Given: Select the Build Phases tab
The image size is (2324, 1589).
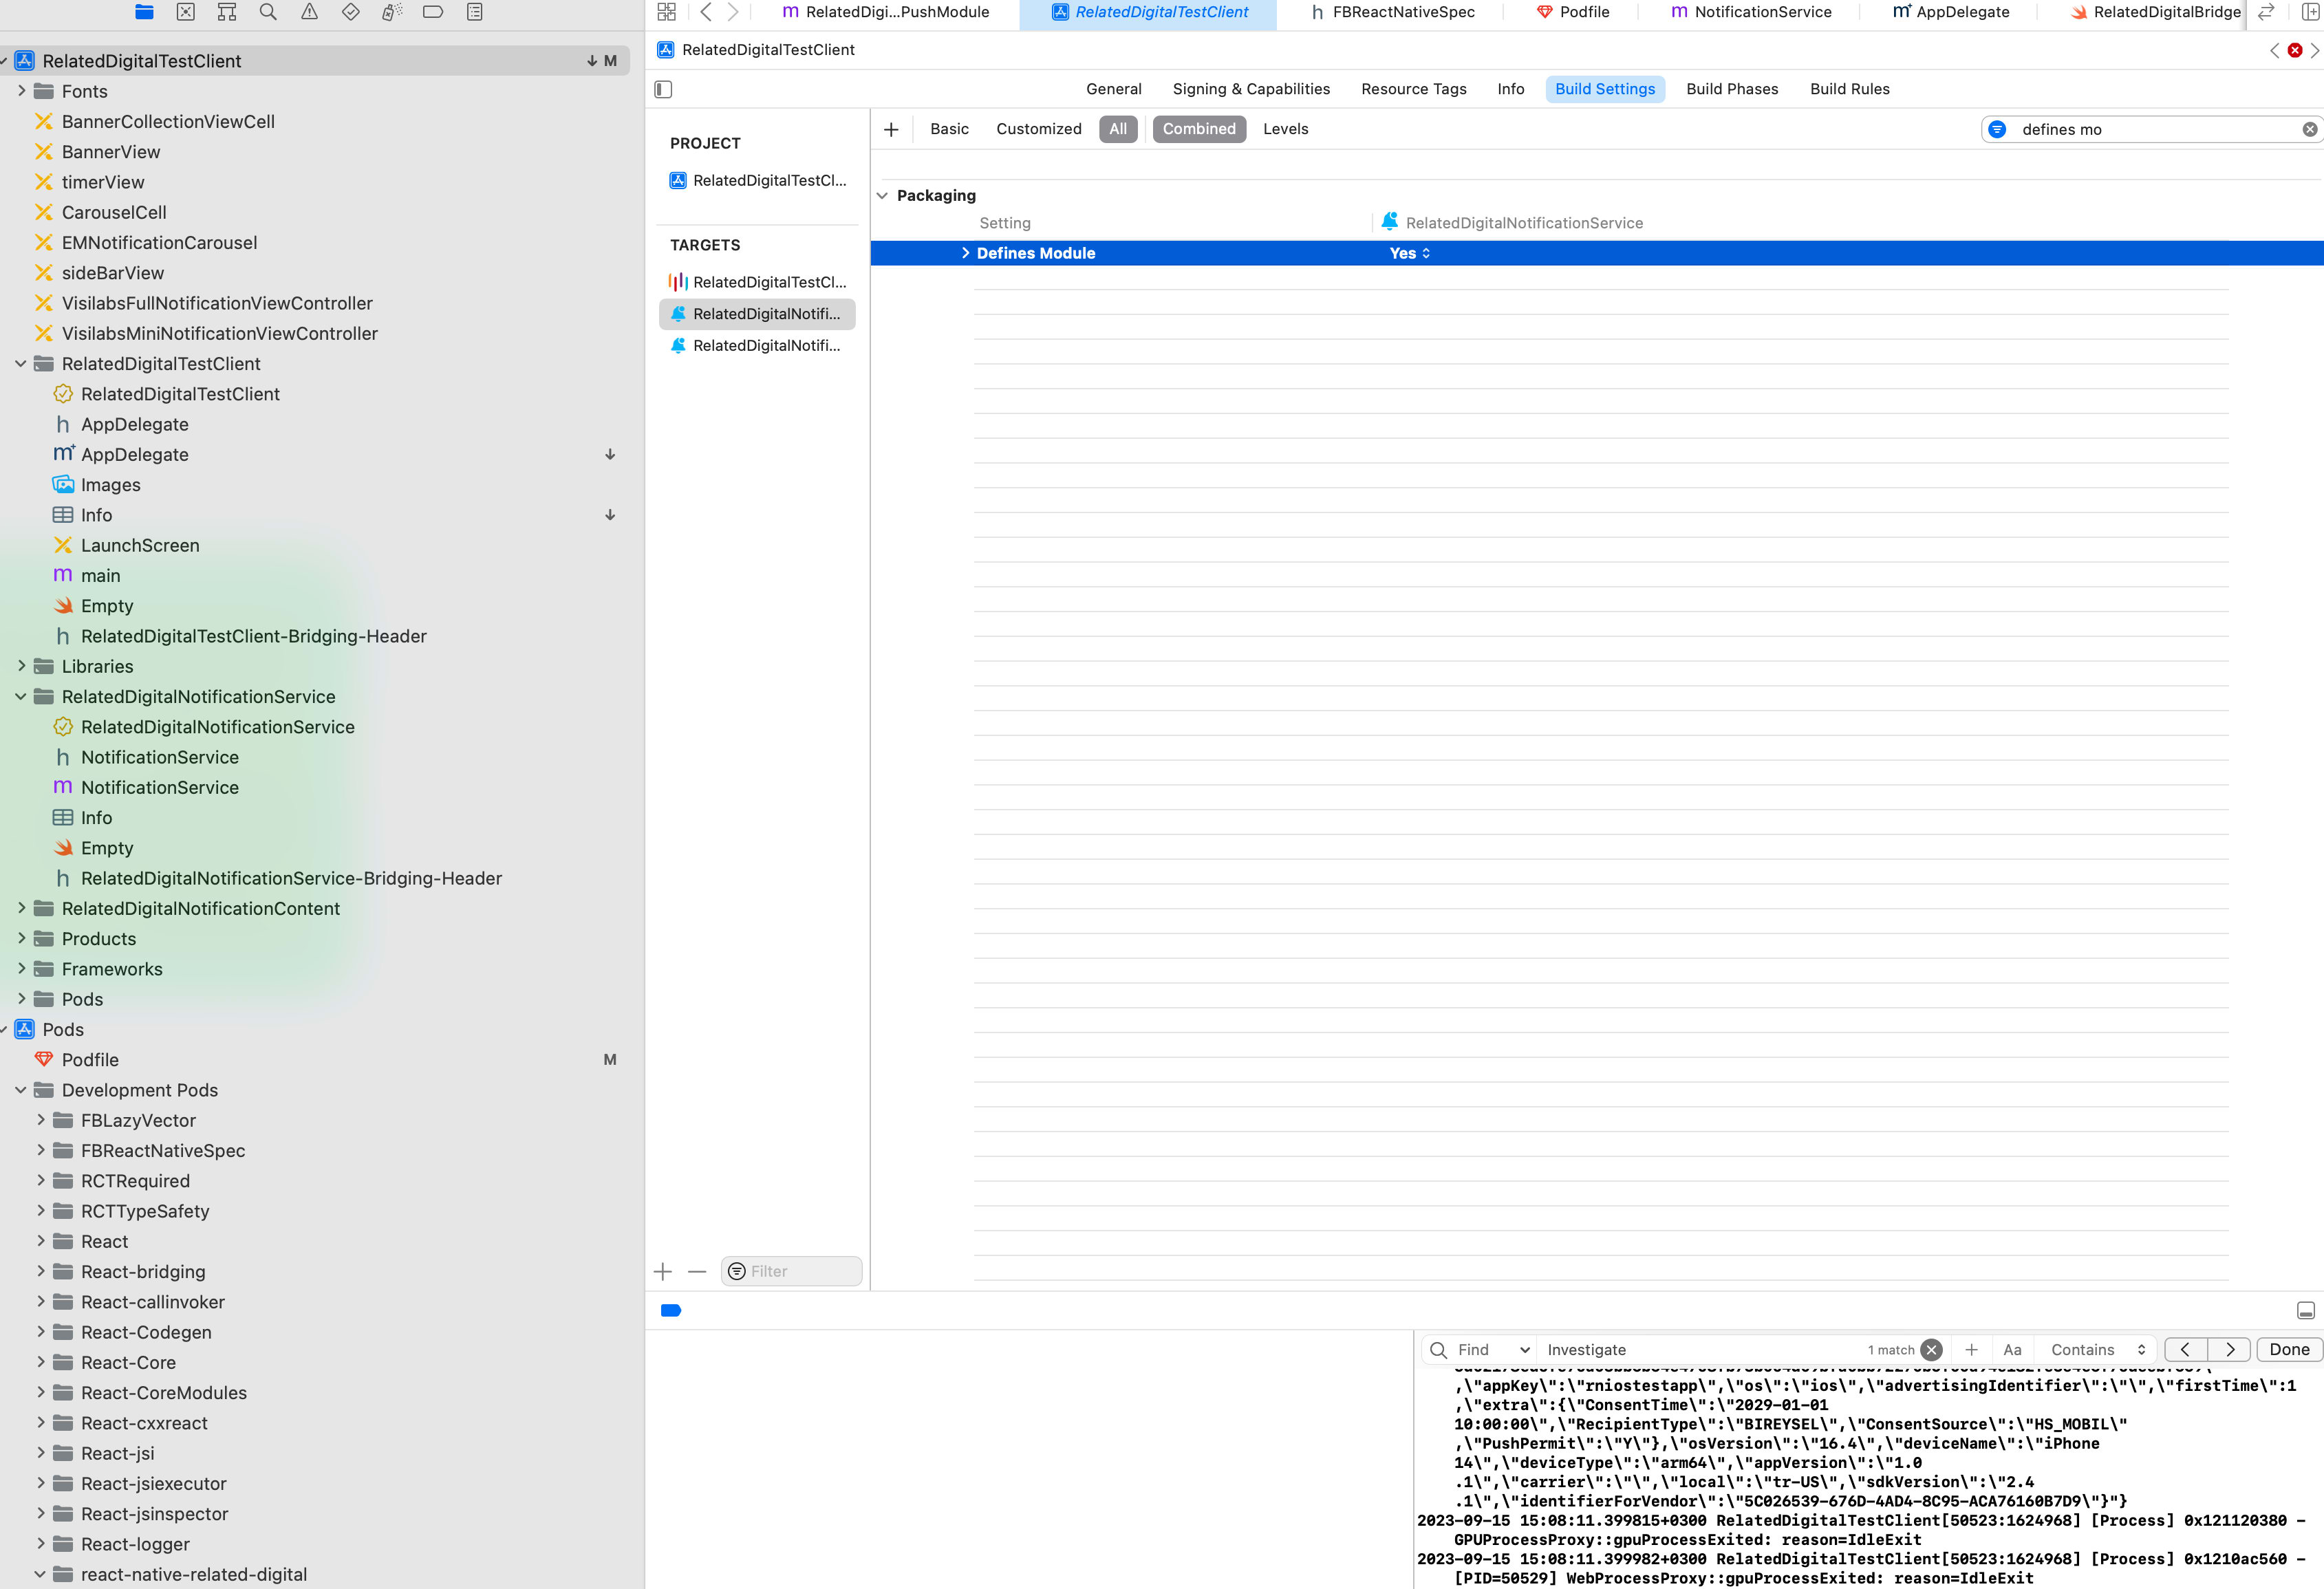Looking at the screenshot, I should [x=1732, y=88].
